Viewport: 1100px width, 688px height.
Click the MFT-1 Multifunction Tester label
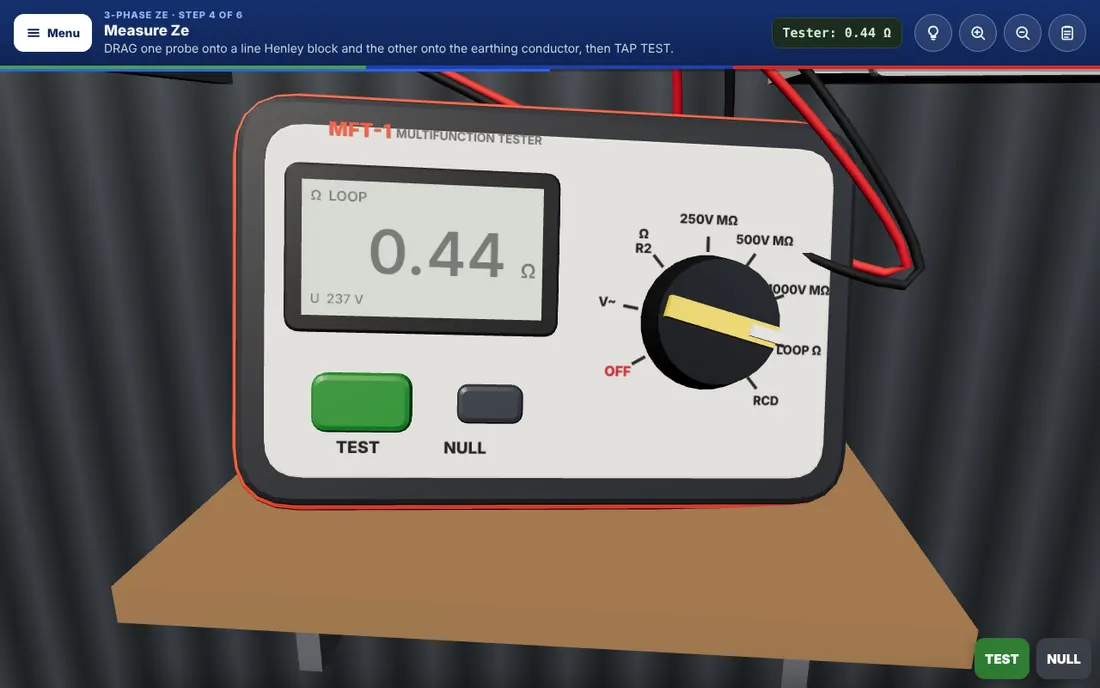tap(435, 133)
